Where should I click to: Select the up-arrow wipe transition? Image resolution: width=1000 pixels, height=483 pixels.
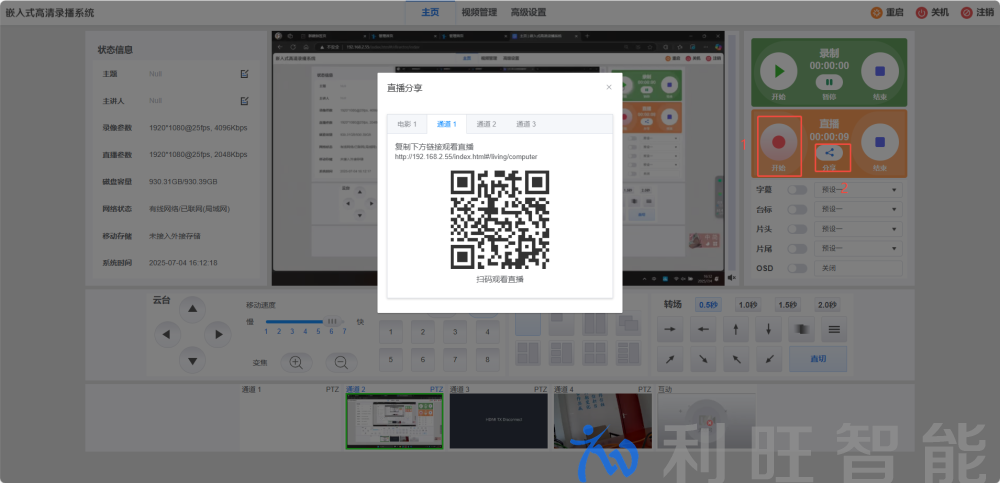736,329
